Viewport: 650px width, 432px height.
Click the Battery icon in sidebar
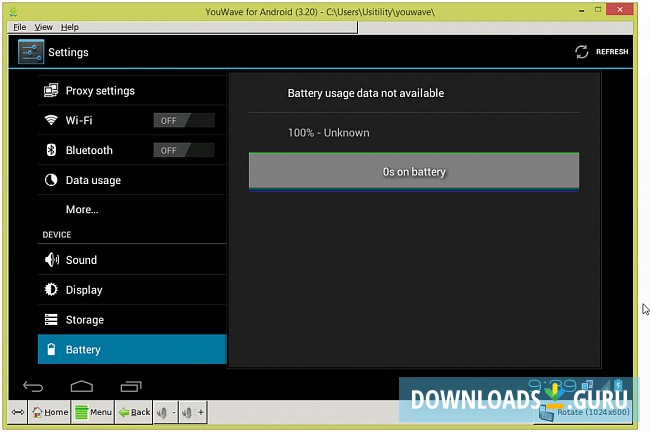coord(51,349)
